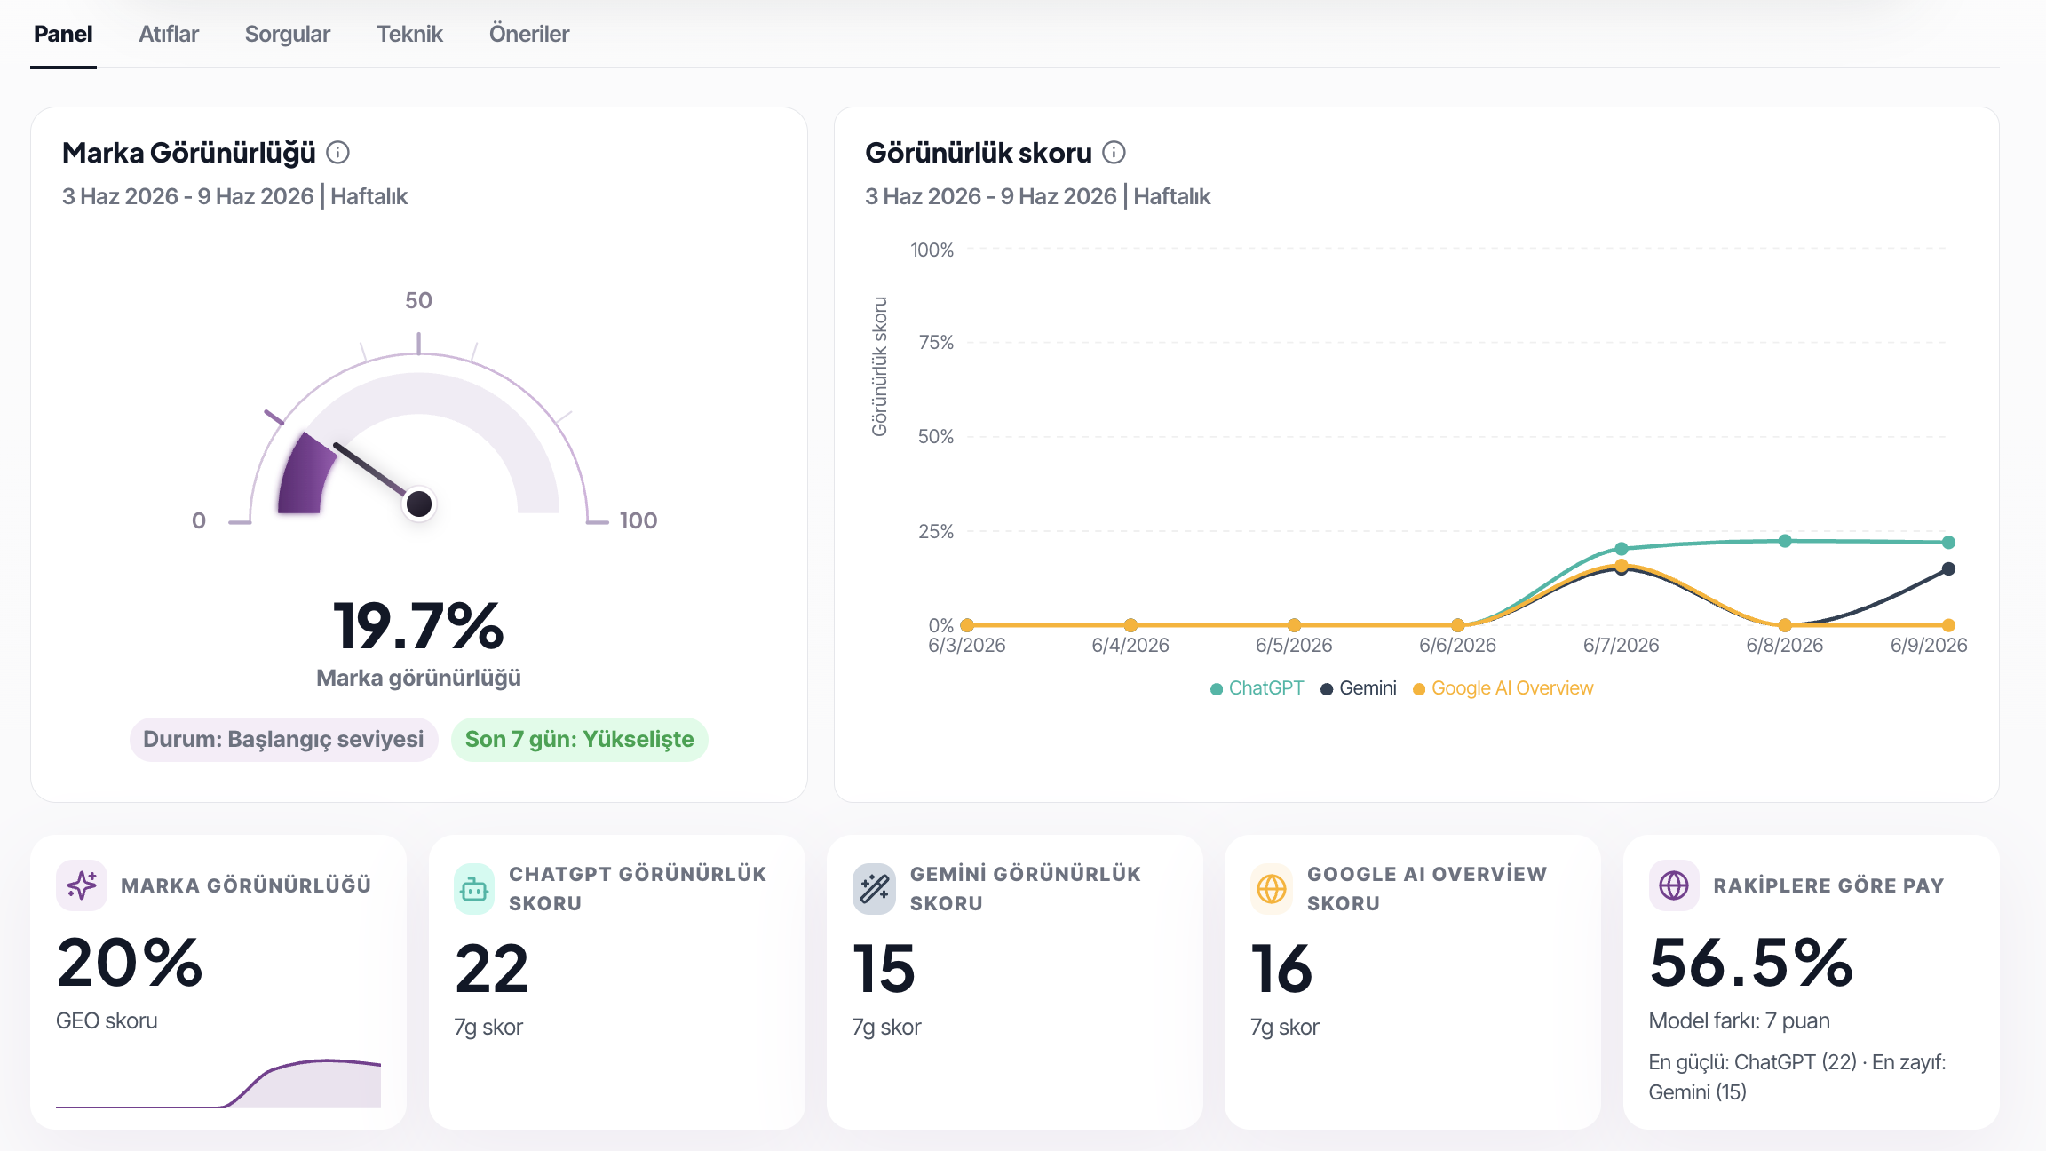Click globe icon on Rakiplere Göre Pay card
The image size is (2046, 1151).
point(1674,885)
